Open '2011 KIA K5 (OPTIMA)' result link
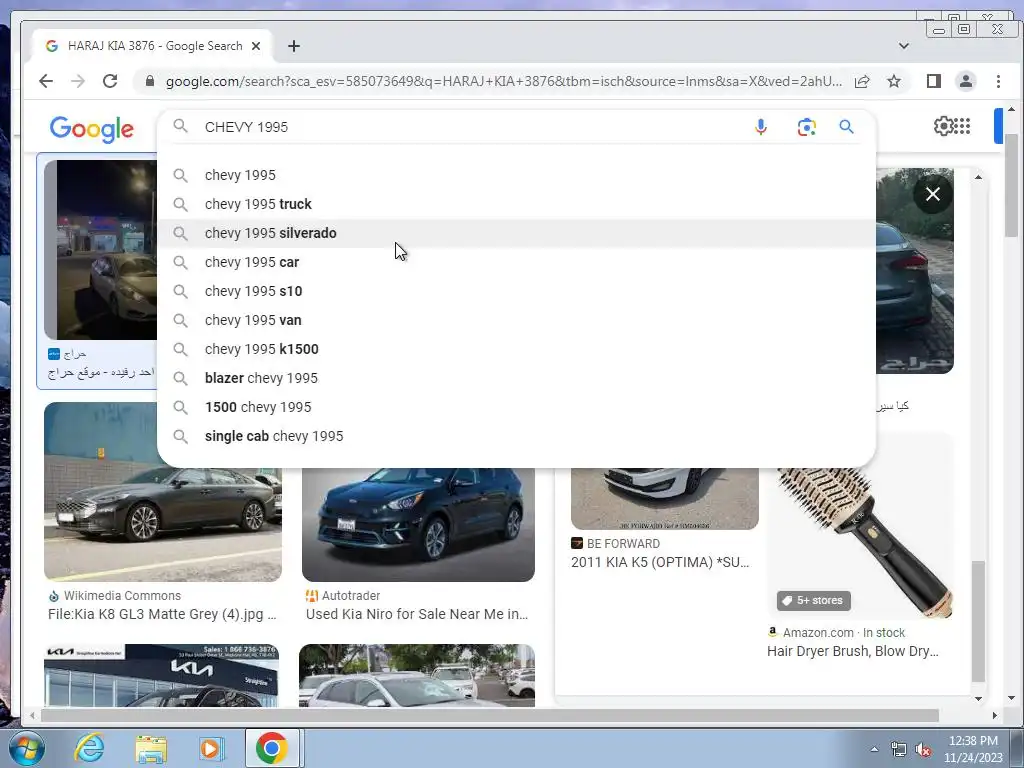 660,562
